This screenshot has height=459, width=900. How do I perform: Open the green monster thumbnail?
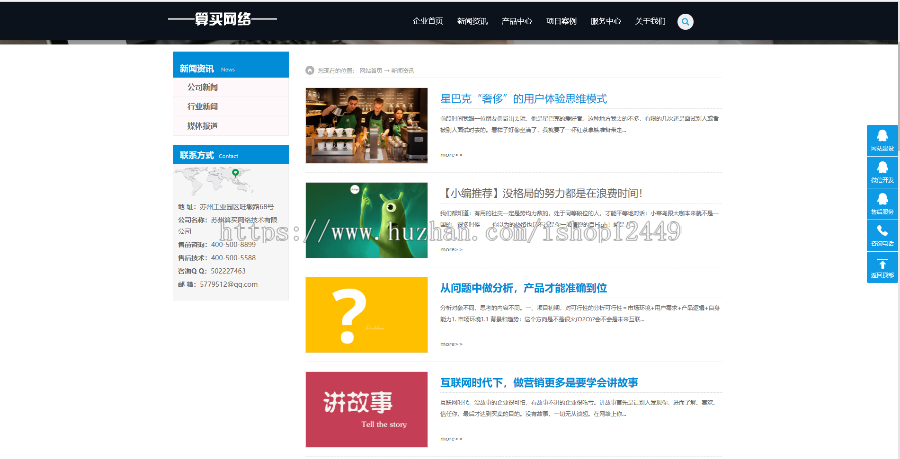click(367, 220)
